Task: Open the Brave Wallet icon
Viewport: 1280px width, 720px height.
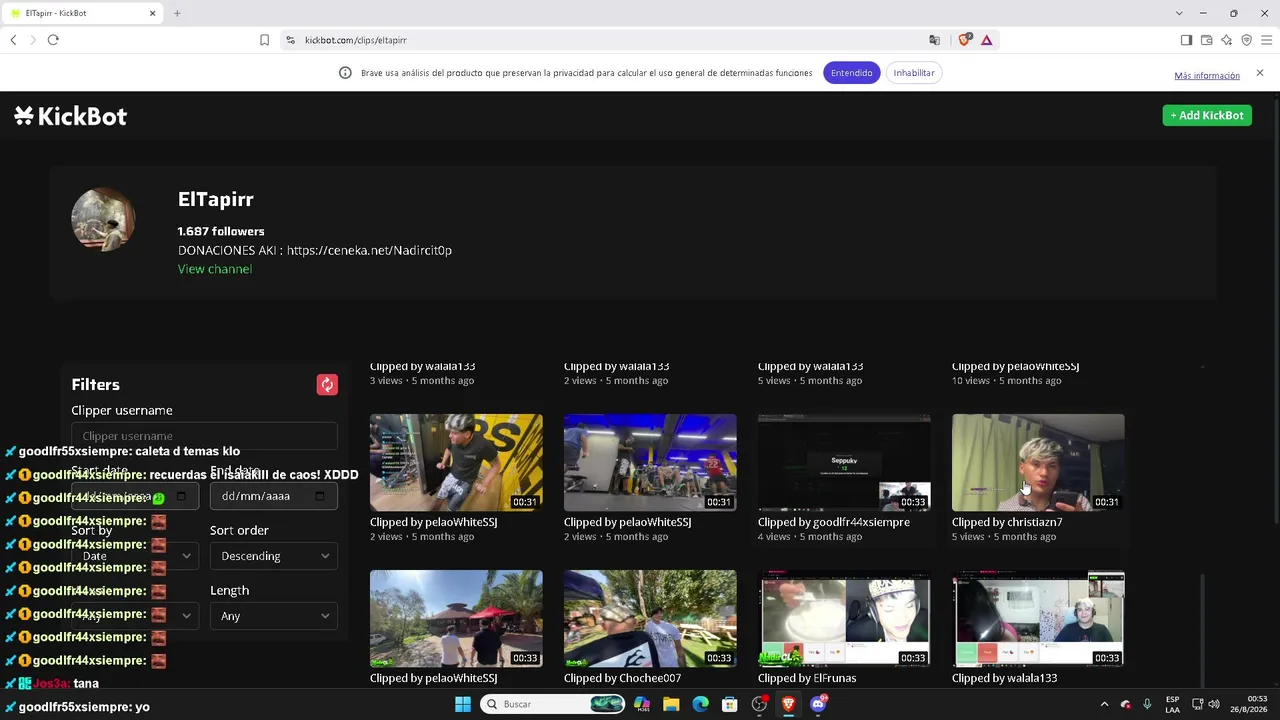Action: 1206,40
